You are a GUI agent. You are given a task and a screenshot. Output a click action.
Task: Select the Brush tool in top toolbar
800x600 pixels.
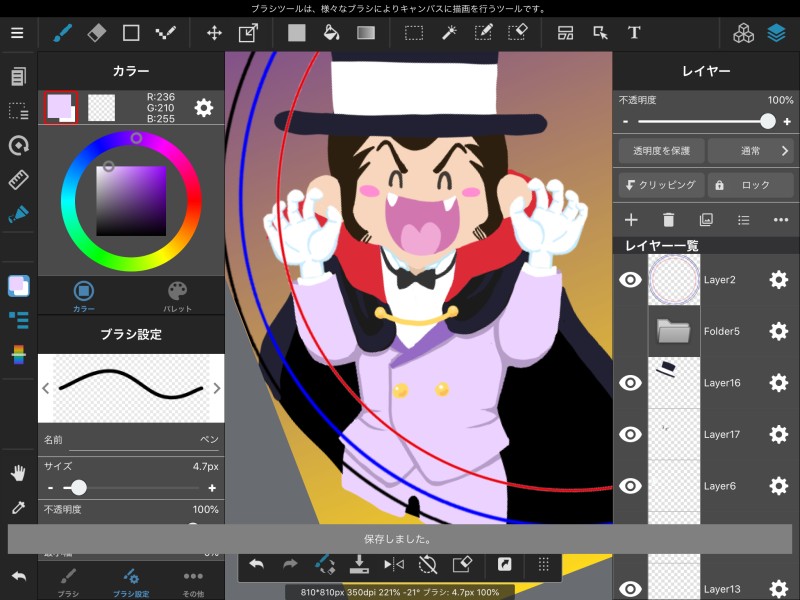(x=62, y=33)
